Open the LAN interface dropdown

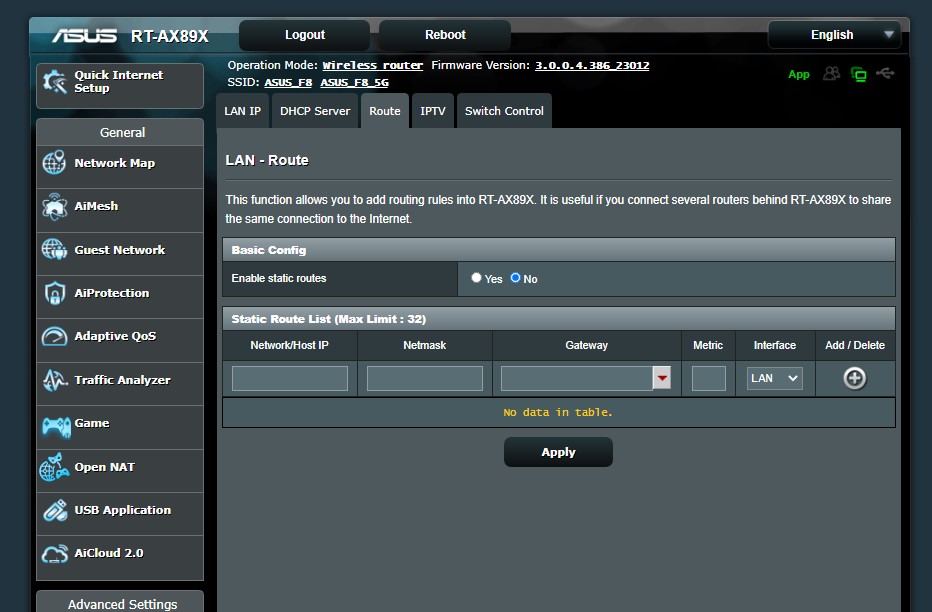pos(774,378)
